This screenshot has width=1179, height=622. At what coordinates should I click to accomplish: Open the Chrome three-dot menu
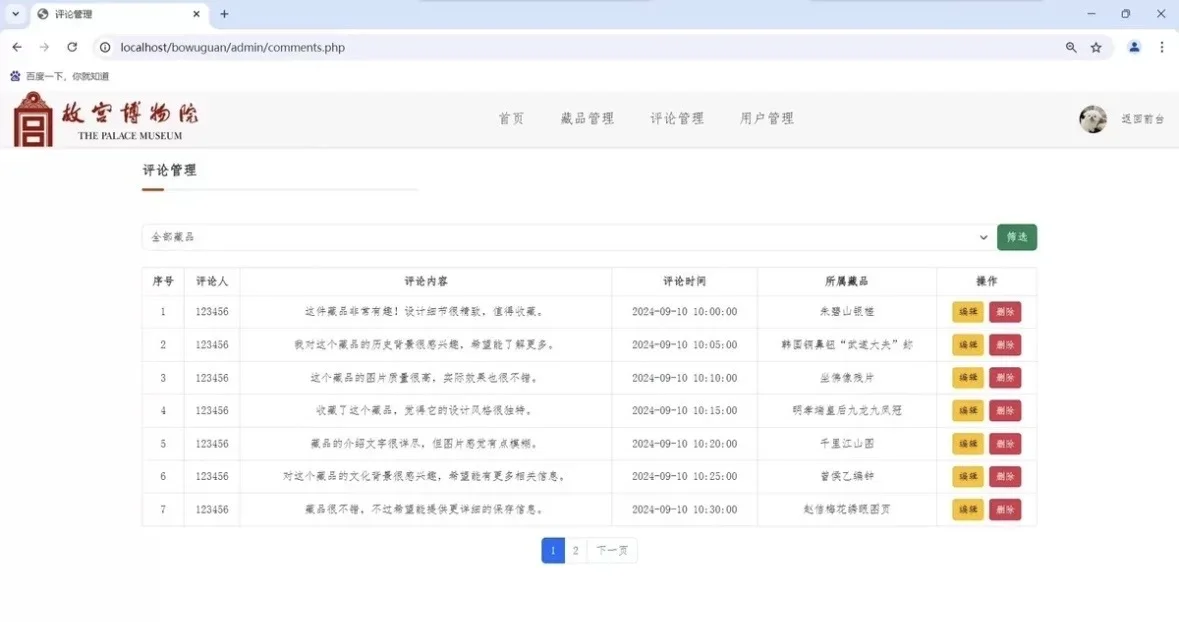tap(1161, 47)
